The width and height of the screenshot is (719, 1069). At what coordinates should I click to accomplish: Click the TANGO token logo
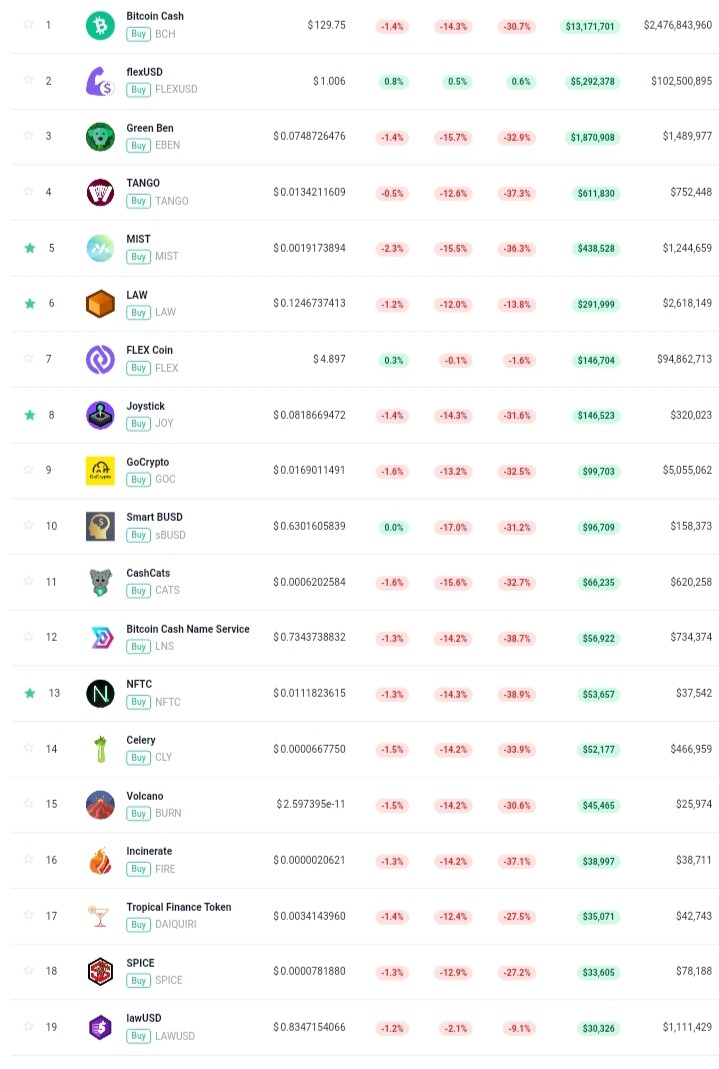coord(100,192)
